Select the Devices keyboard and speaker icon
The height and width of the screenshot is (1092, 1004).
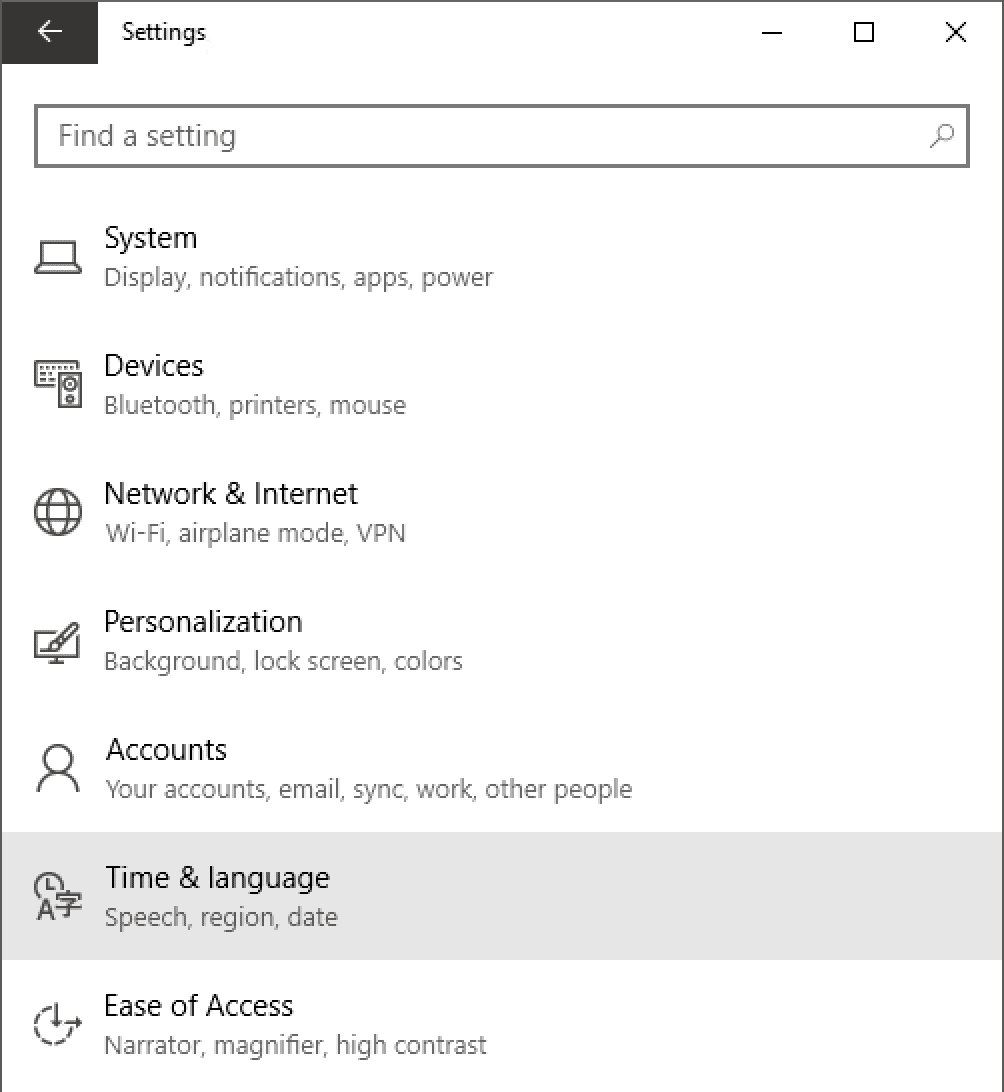click(58, 384)
